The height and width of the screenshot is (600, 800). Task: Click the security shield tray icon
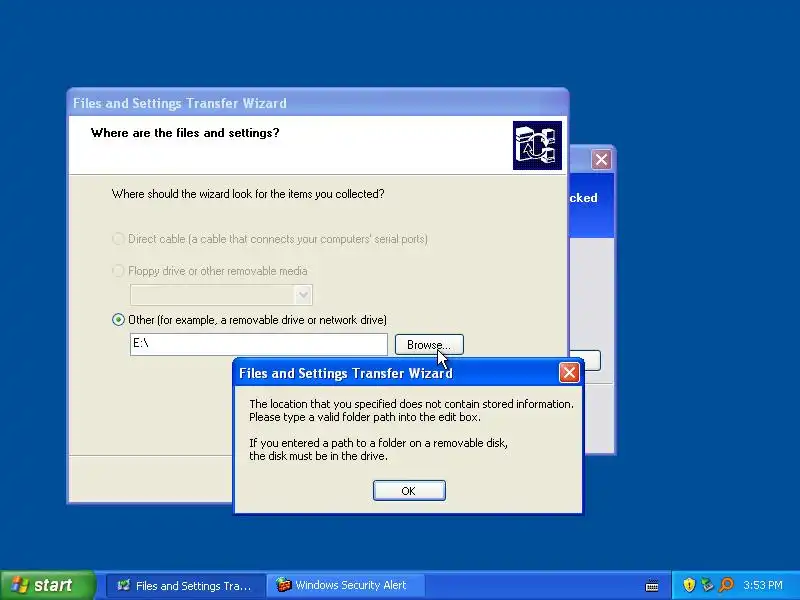[689, 585]
